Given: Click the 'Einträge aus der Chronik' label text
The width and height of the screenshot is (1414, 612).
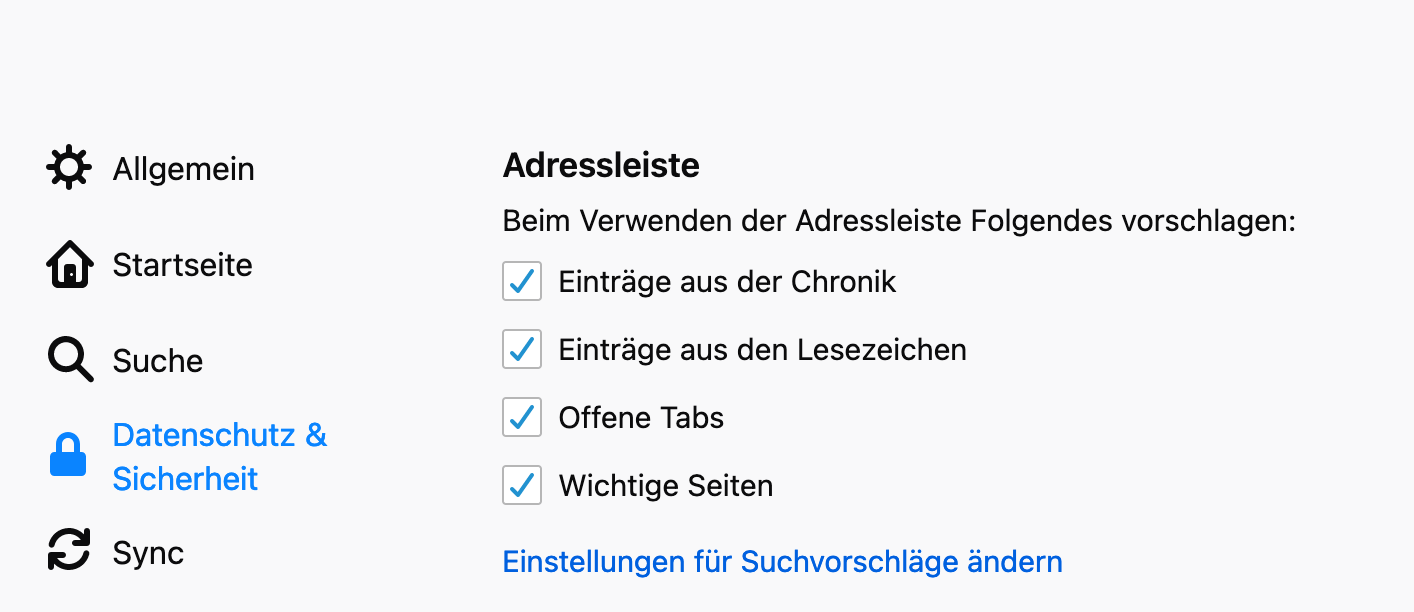Looking at the screenshot, I should pos(727,282).
